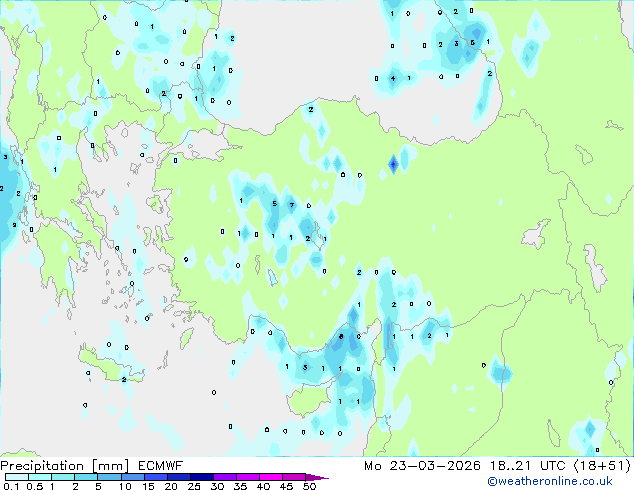
Task: Click the legend swatch between 25 and 30
Action: click(x=201, y=477)
